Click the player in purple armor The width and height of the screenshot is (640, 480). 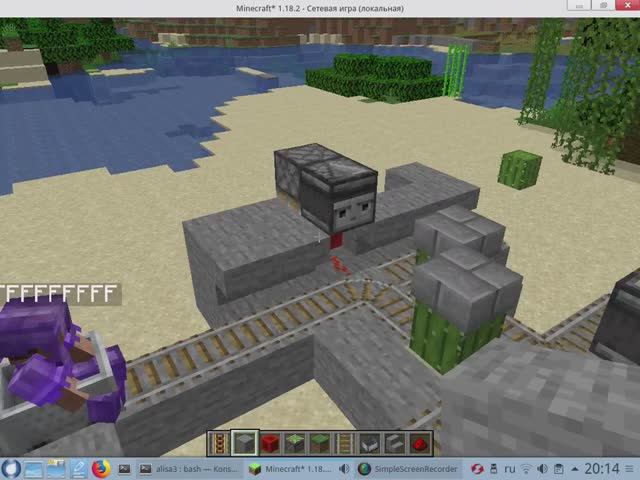[x=61, y=359]
